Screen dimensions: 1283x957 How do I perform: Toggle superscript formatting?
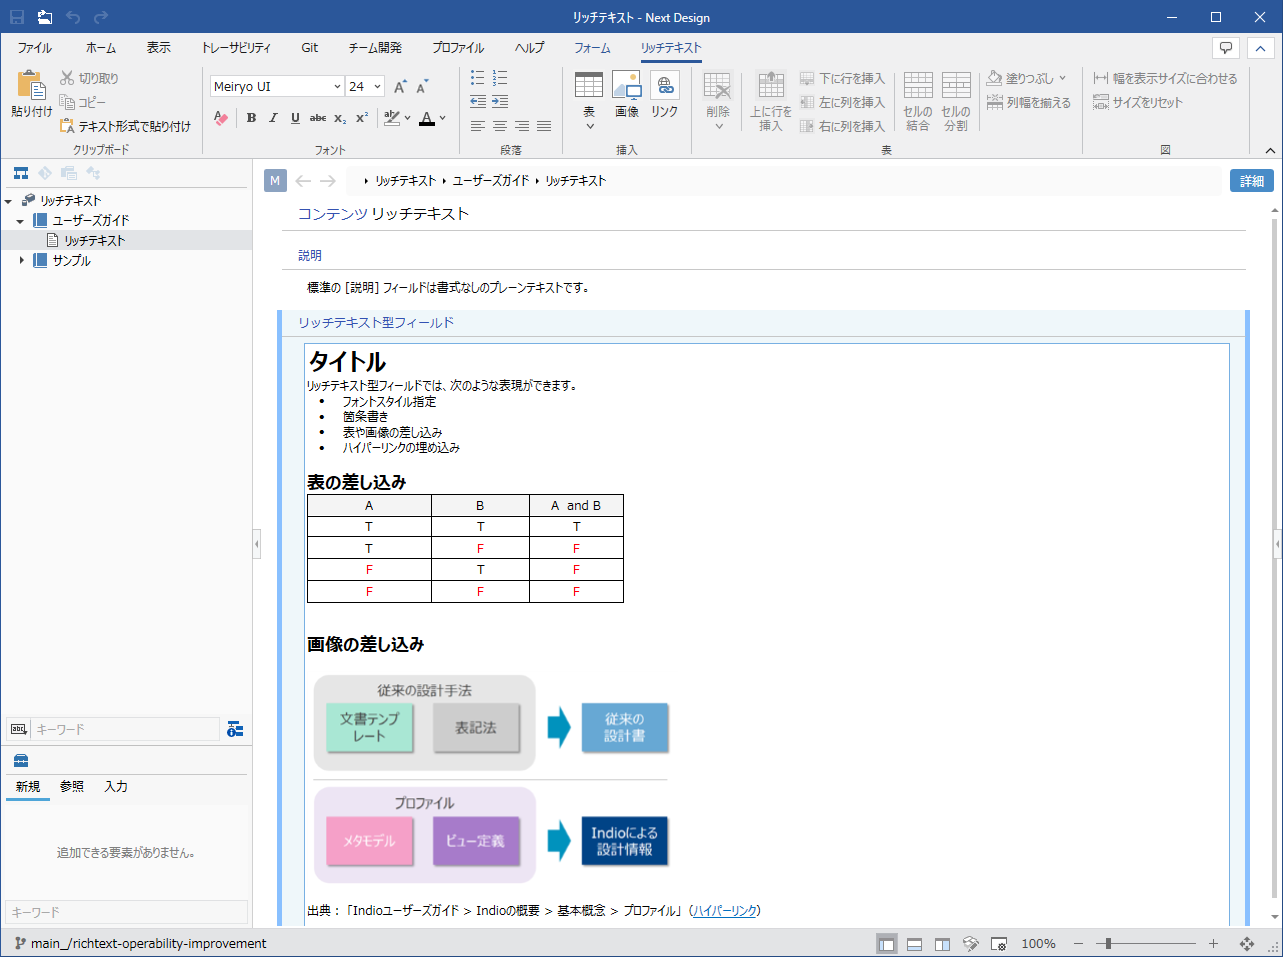click(x=362, y=118)
